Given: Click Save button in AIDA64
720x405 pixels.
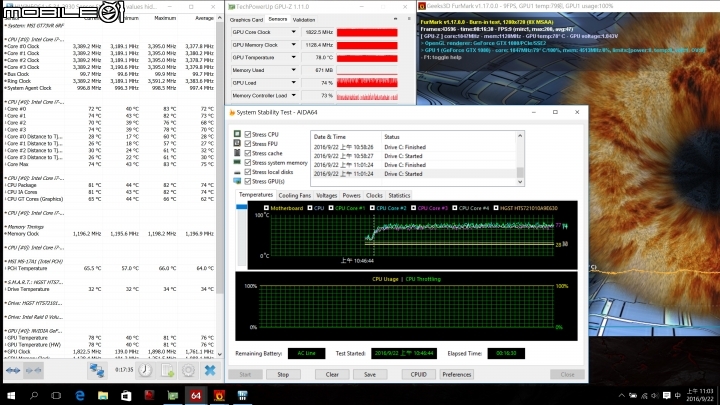Looking at the screenshot, I should (x=370, y=374).
